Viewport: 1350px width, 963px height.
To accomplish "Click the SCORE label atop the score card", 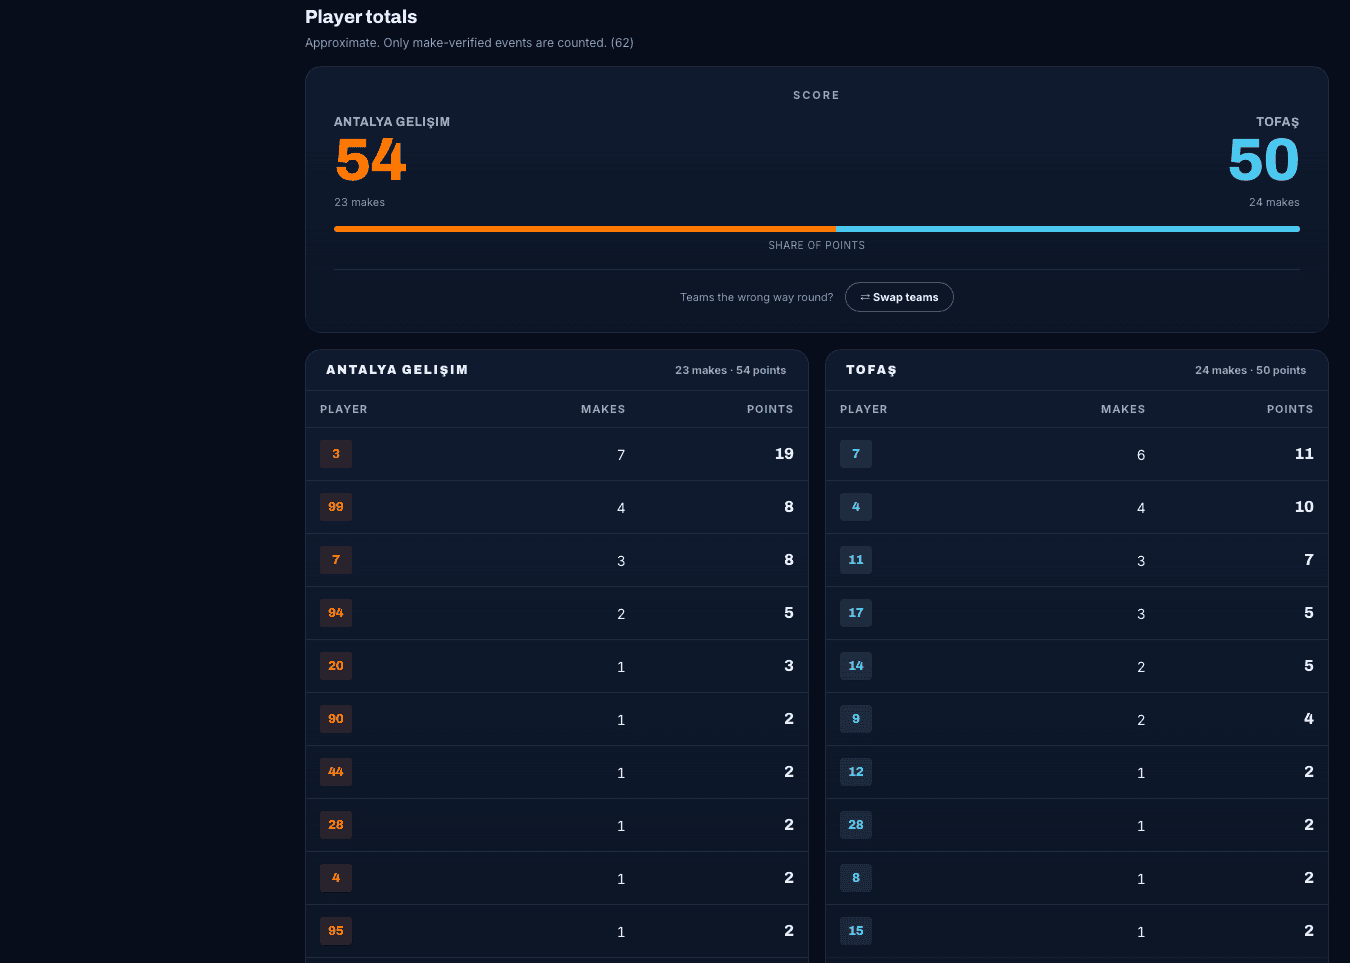I will click(816, 95).
